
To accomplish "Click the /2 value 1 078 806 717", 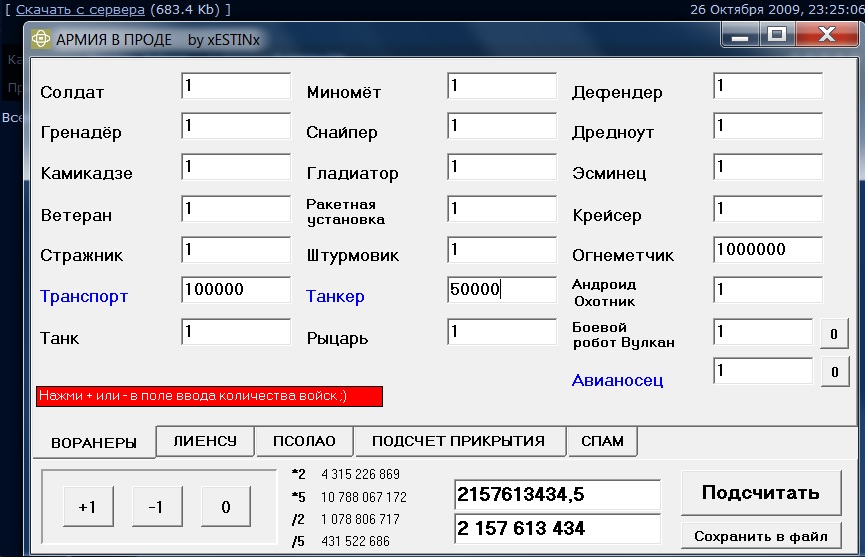I will tap(360, 519).
